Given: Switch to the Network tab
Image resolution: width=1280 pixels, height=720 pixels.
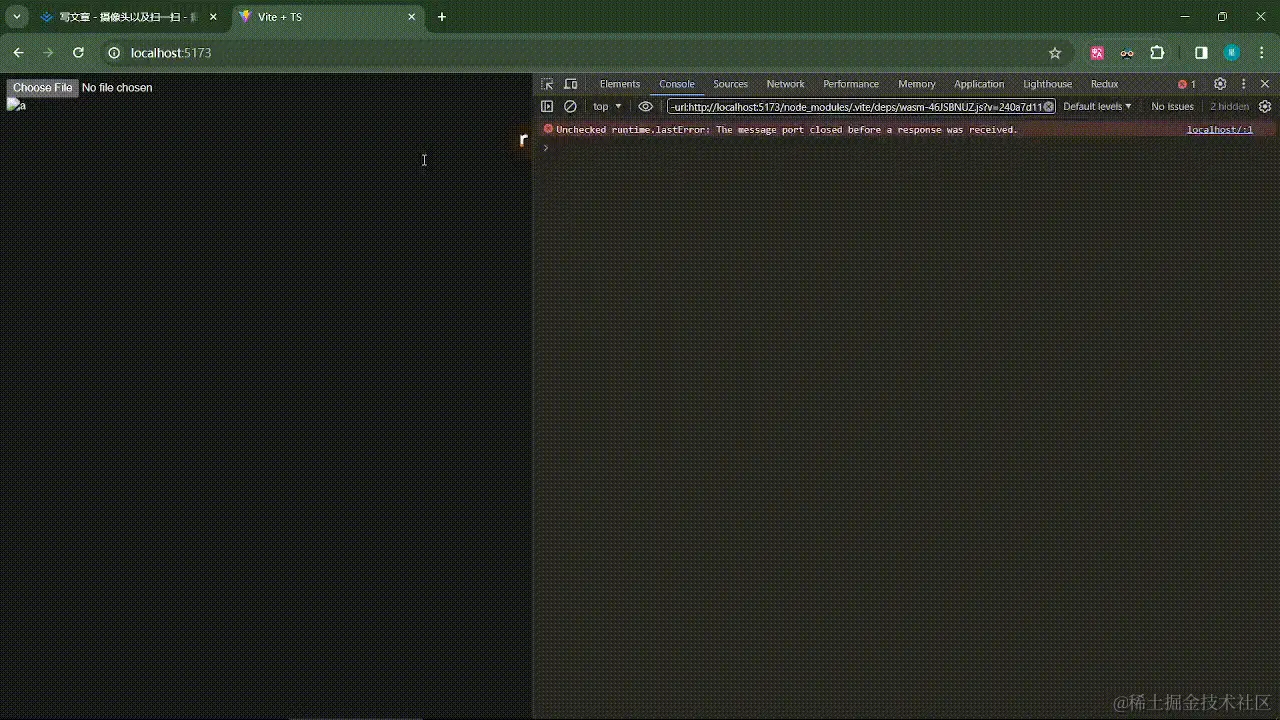Looking at the screenshot, I should (x=785, y=84).
